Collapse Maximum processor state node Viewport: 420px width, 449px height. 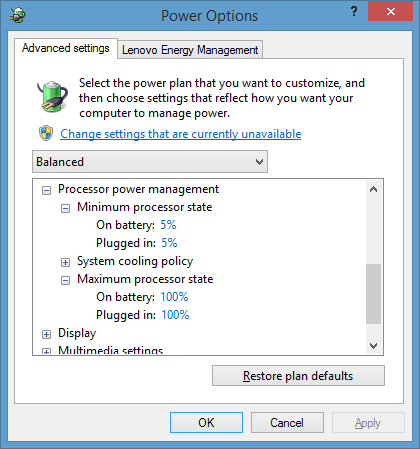click(x=65, y=281)
